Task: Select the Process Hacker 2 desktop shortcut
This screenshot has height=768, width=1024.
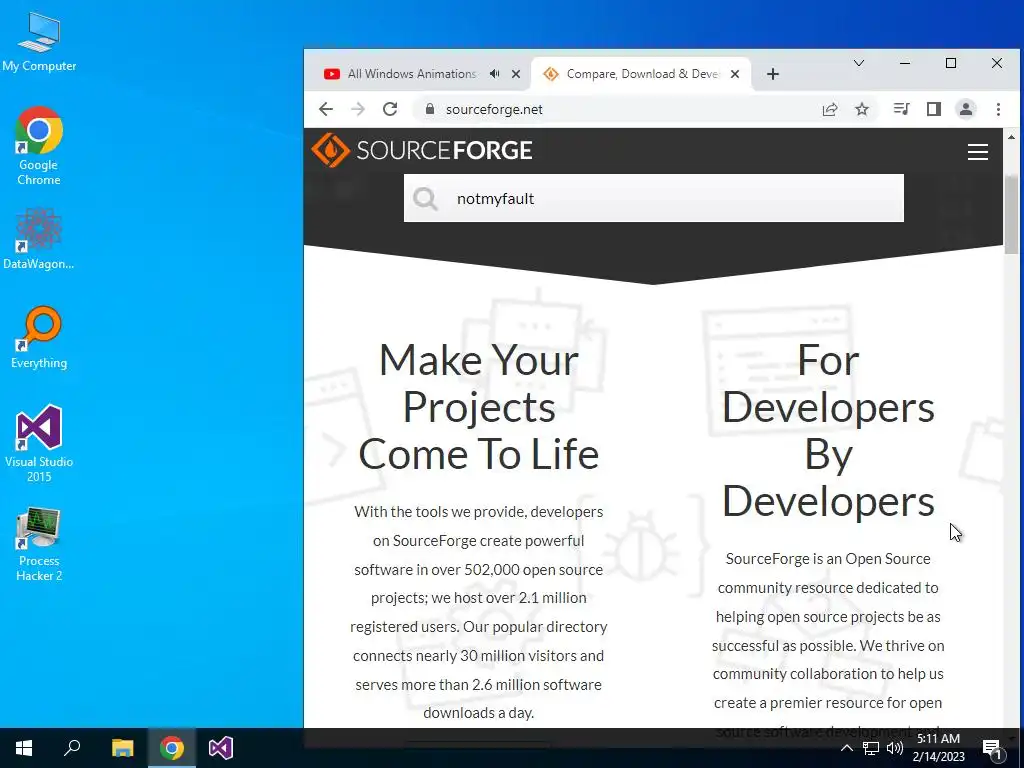Action: click(x=39, y=545)
